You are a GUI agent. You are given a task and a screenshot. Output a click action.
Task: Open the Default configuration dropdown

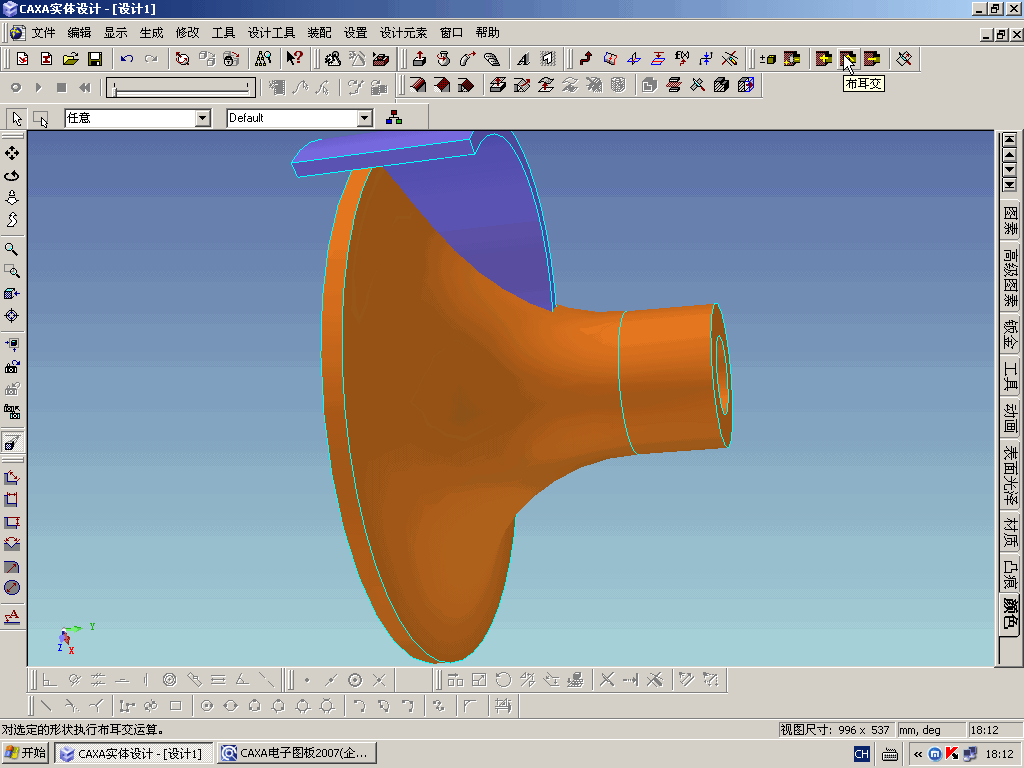pos(364,118)
